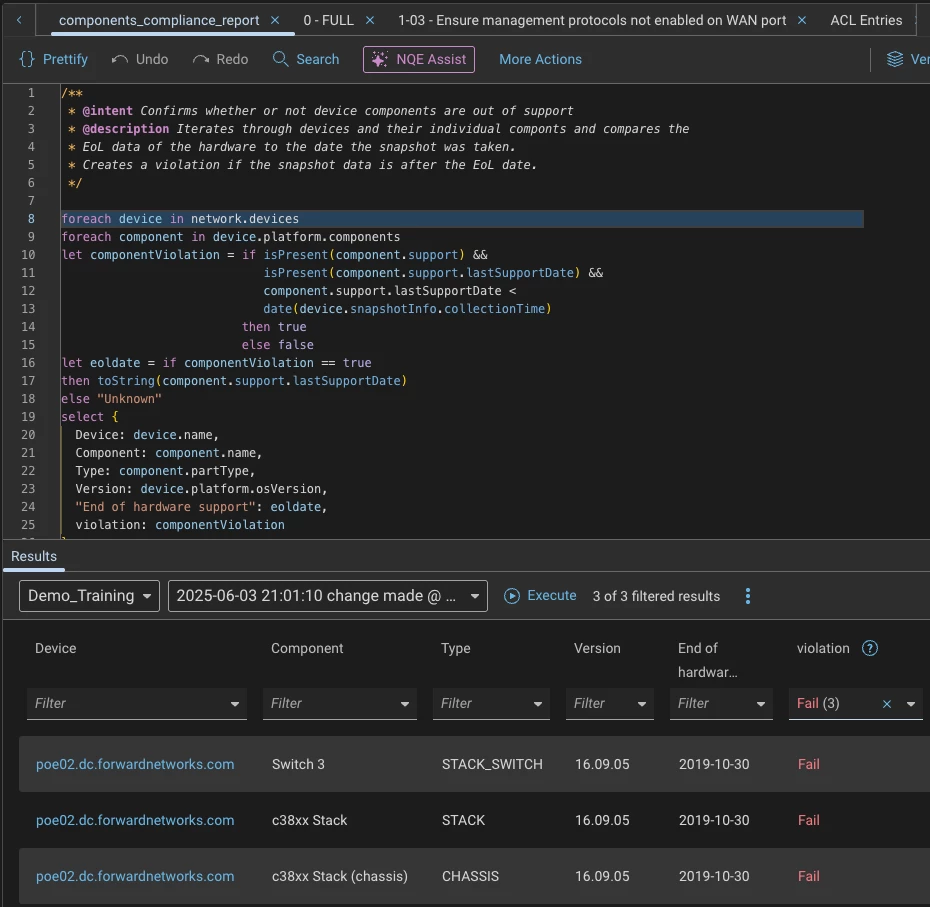This screenshot has height=907, width=930.
Task: Open results options three-dot menu
Action: click(748, 596)
